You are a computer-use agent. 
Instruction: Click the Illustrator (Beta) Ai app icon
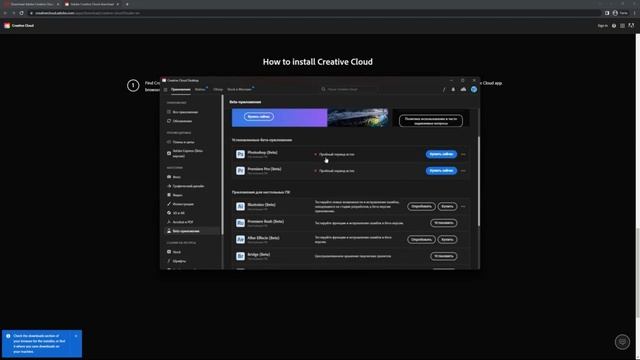(x=240, y=207)
